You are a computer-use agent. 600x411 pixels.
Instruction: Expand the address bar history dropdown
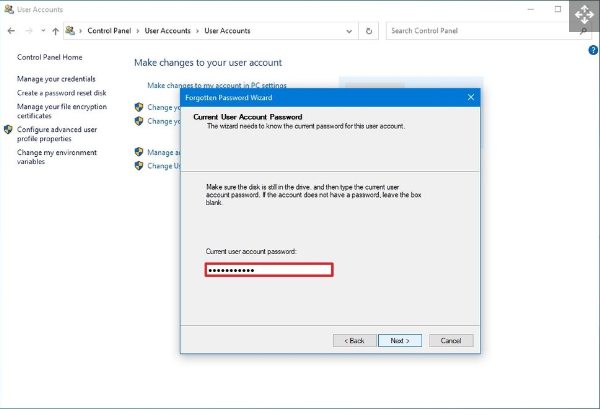coord(351,31)
